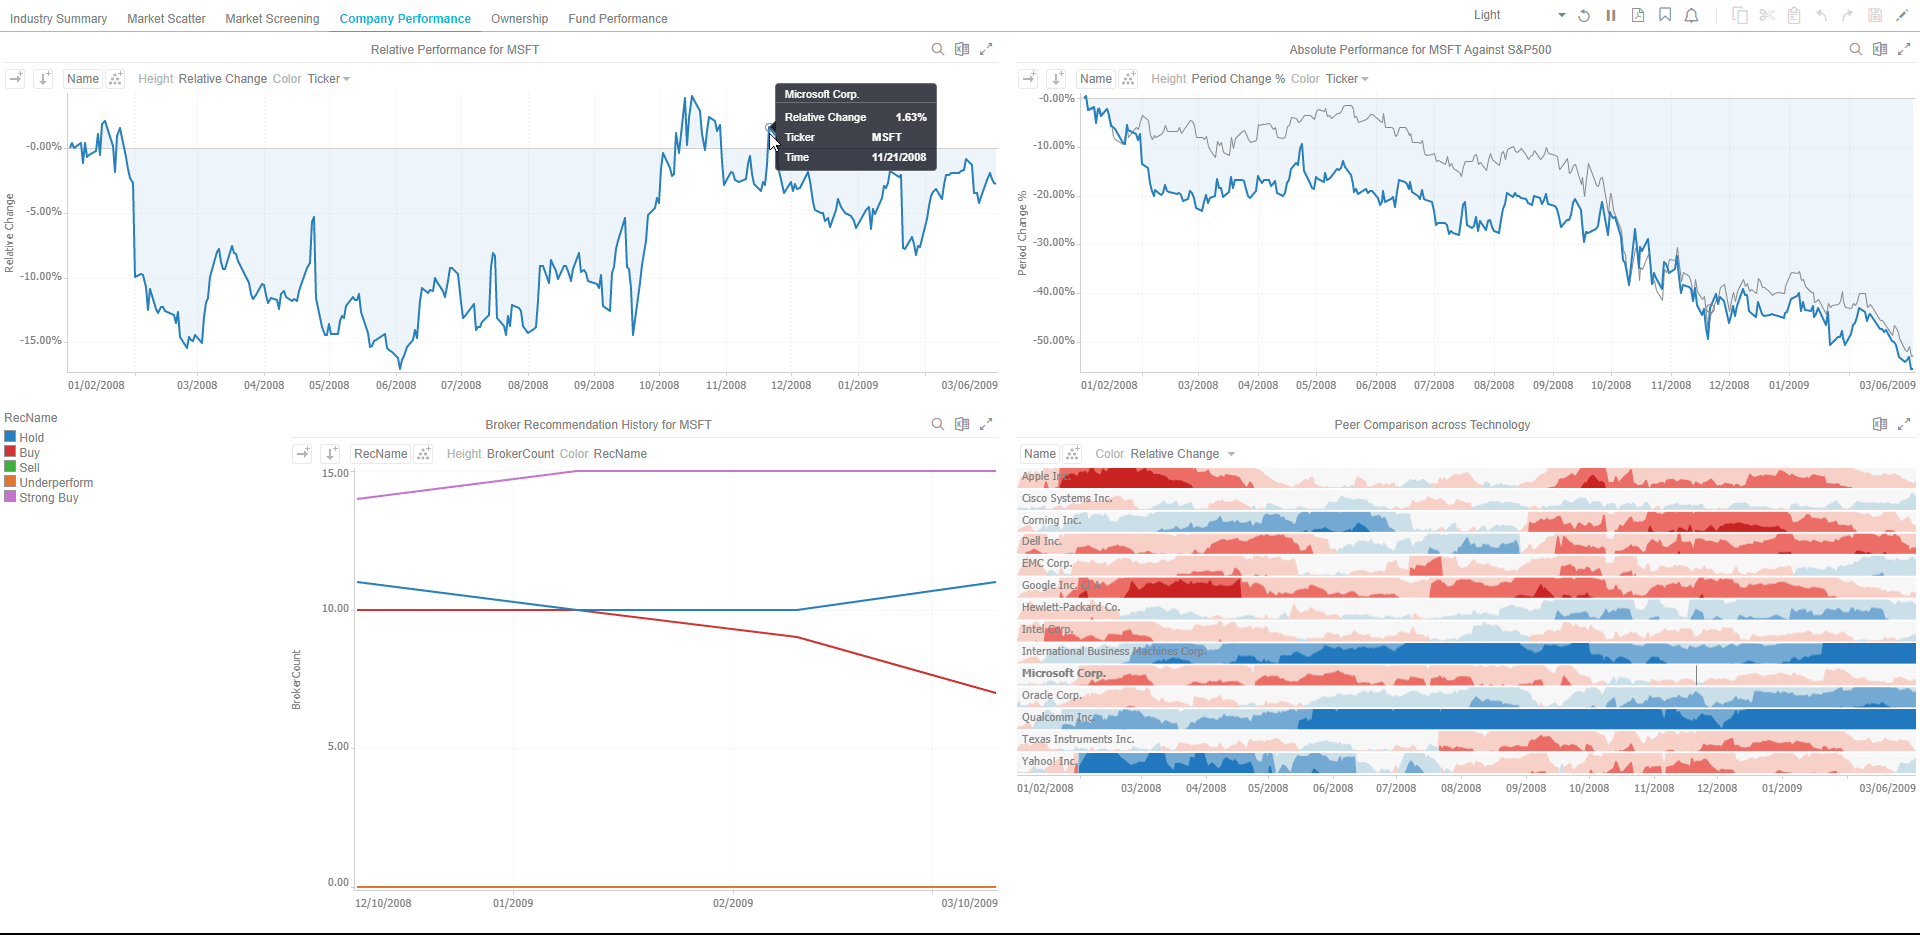Select Texas Instruments Inc. horizon row
The image size is (1920, 935).
point(1466,740)
